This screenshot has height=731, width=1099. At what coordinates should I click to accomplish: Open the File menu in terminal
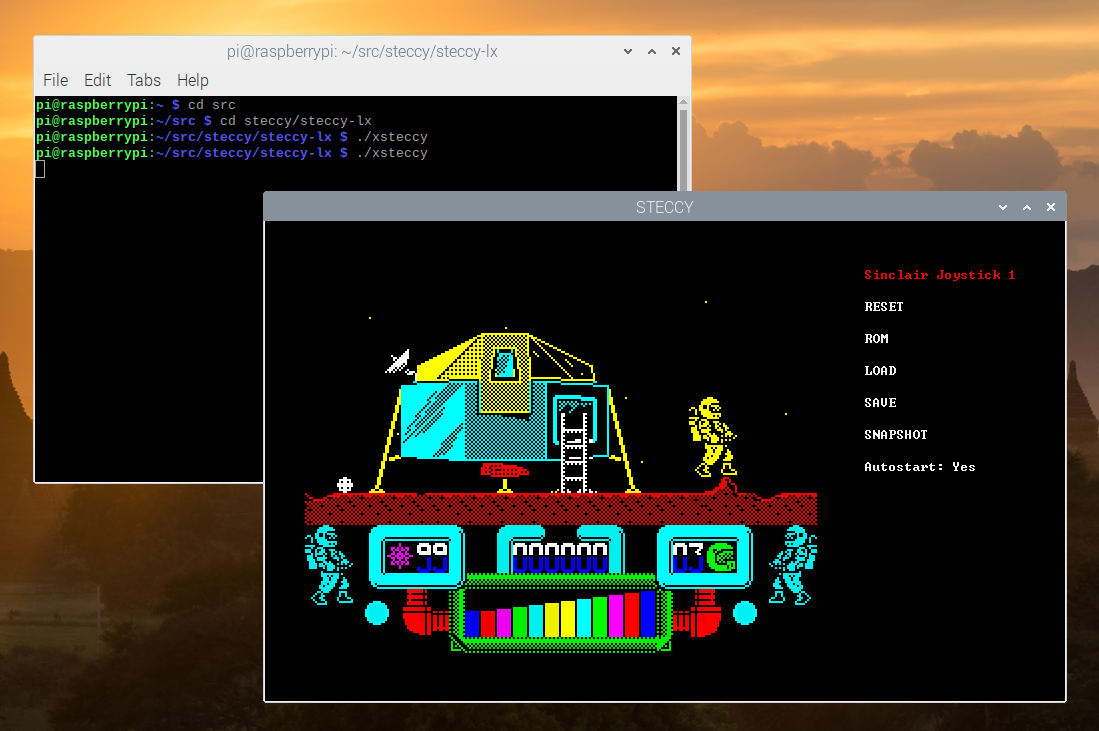(x=55, y=81)
